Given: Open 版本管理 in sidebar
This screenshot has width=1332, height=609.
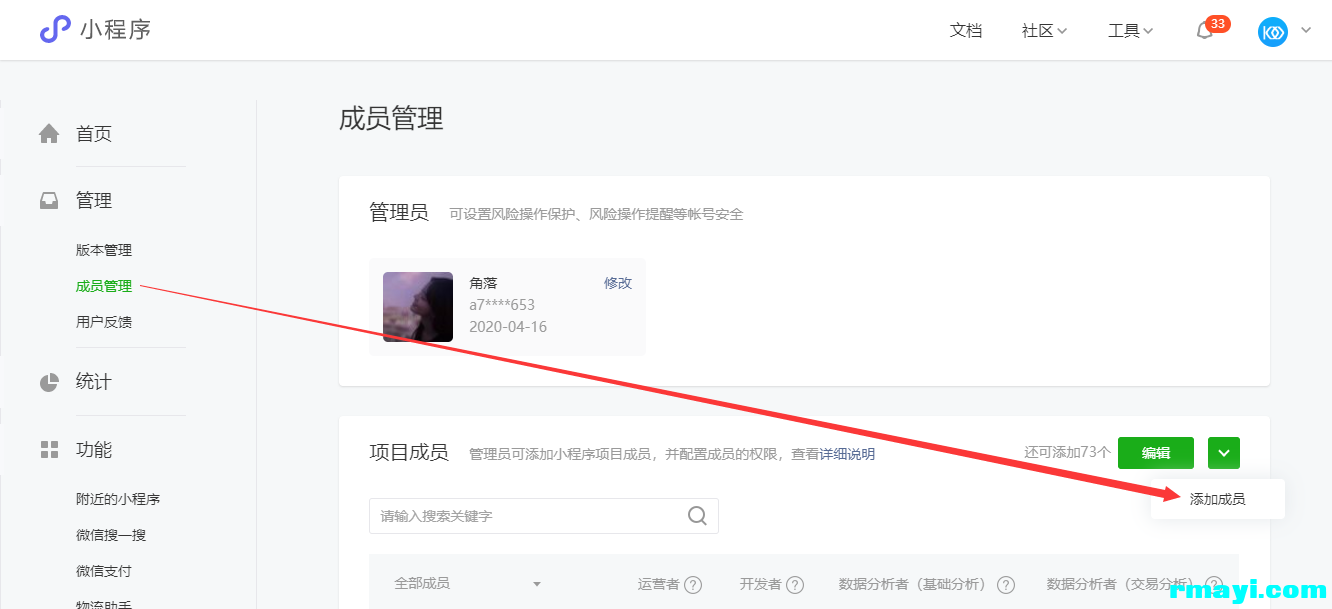Looking at the screenshot, I should [104, 250].
